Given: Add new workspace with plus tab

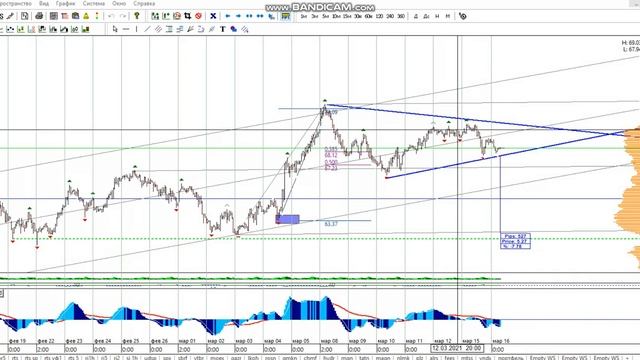Looking at the screenshot, I should 627,358.
